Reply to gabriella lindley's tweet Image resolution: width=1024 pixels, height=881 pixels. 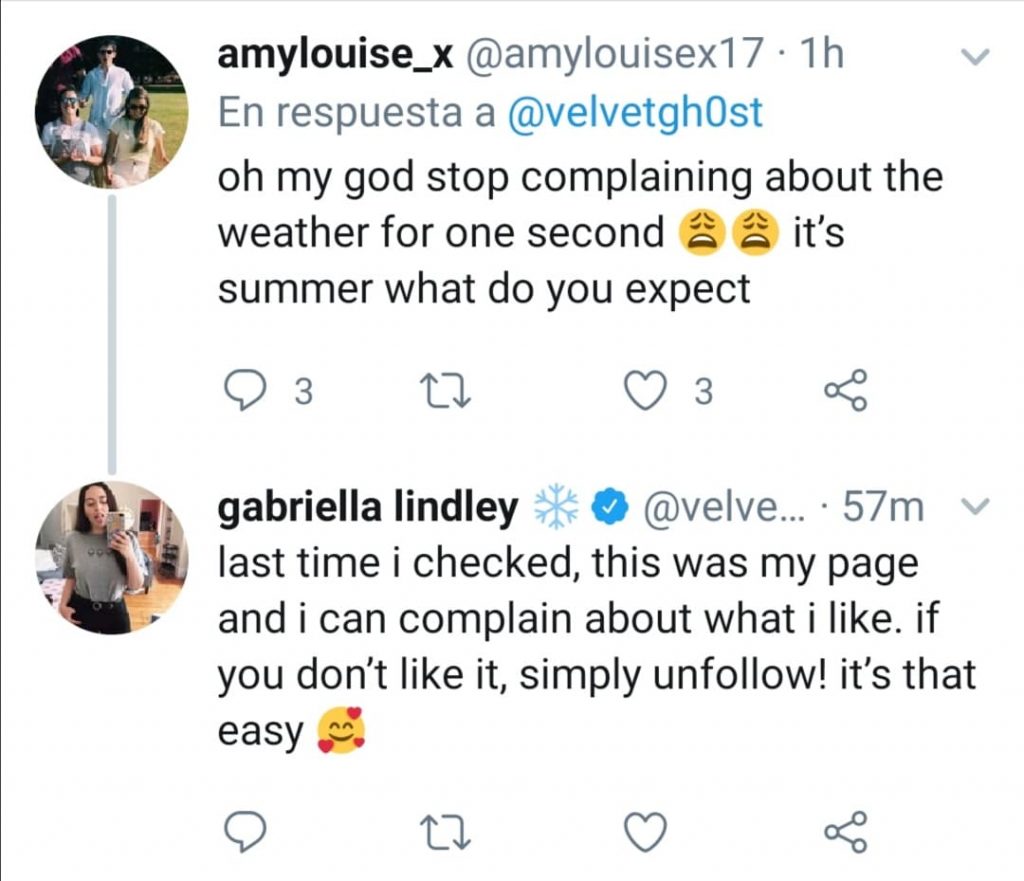click(x=245, y=832)
